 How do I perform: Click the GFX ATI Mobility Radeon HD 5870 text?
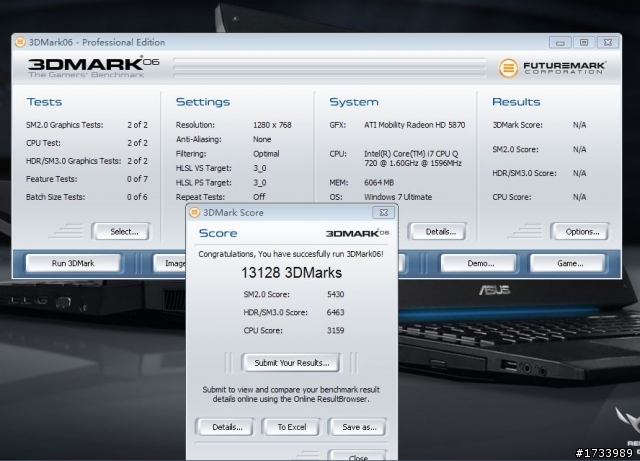point(414,125)
